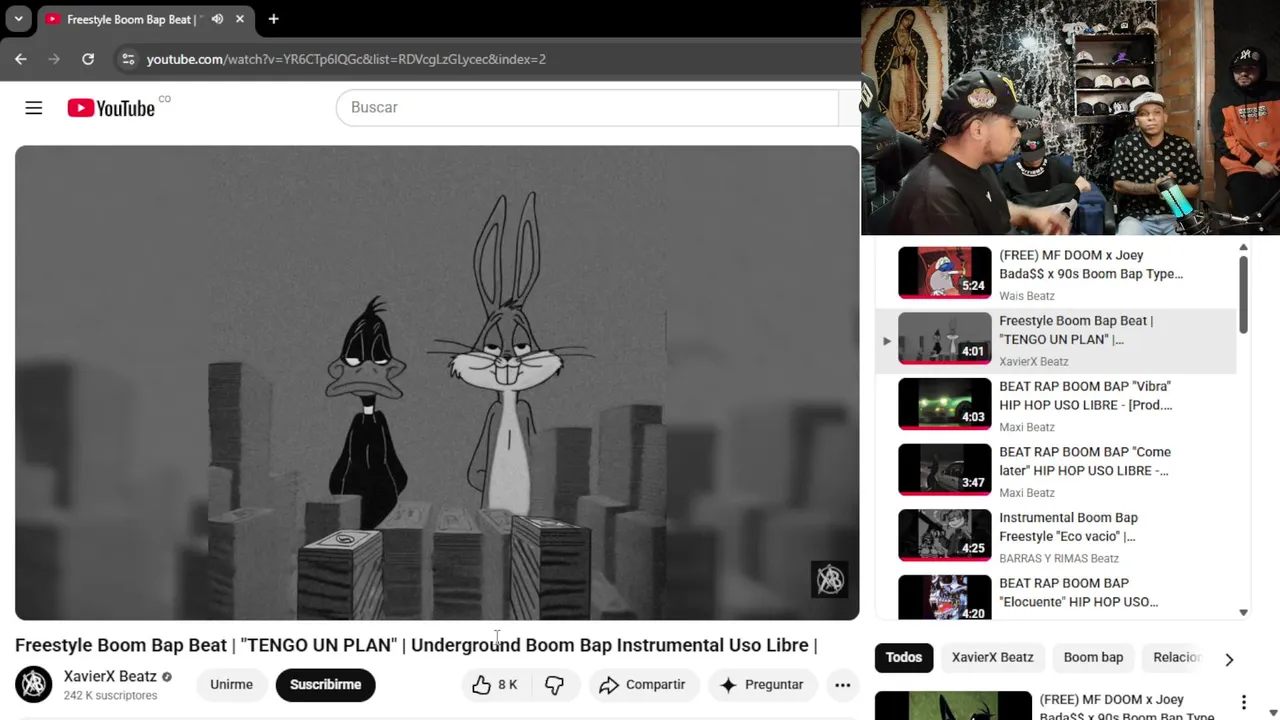Image resolution: width=1280 pixels, height=720 pixels.
Task: Click the Compartir share button
Action: coord(642,685)
